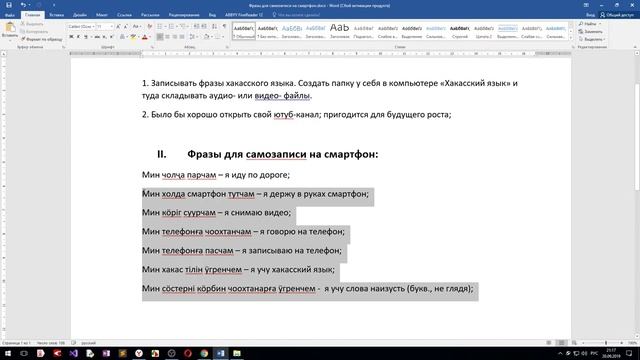Viewport: 640px width, 360px height.
Task: Decrease the font size
Action: (126, 27)
